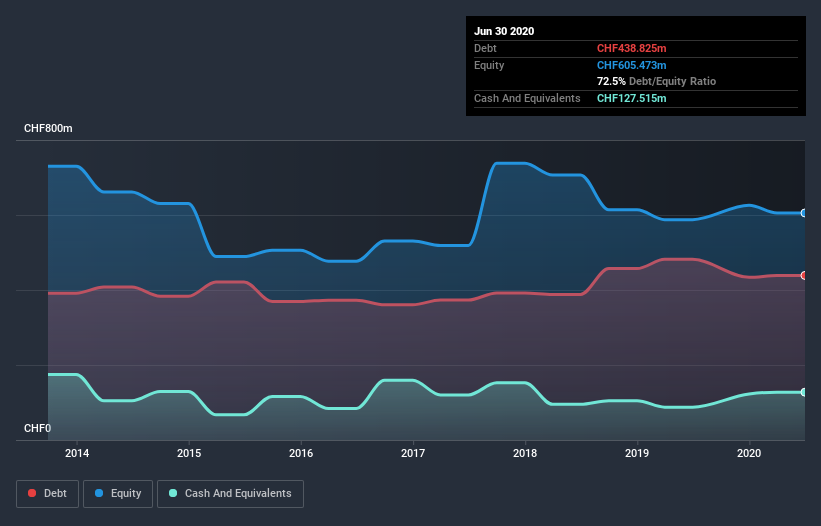Screen dimensions: 821x526
Task: Select the 2015 x-axis label
Action: click(x=189, y=453)
